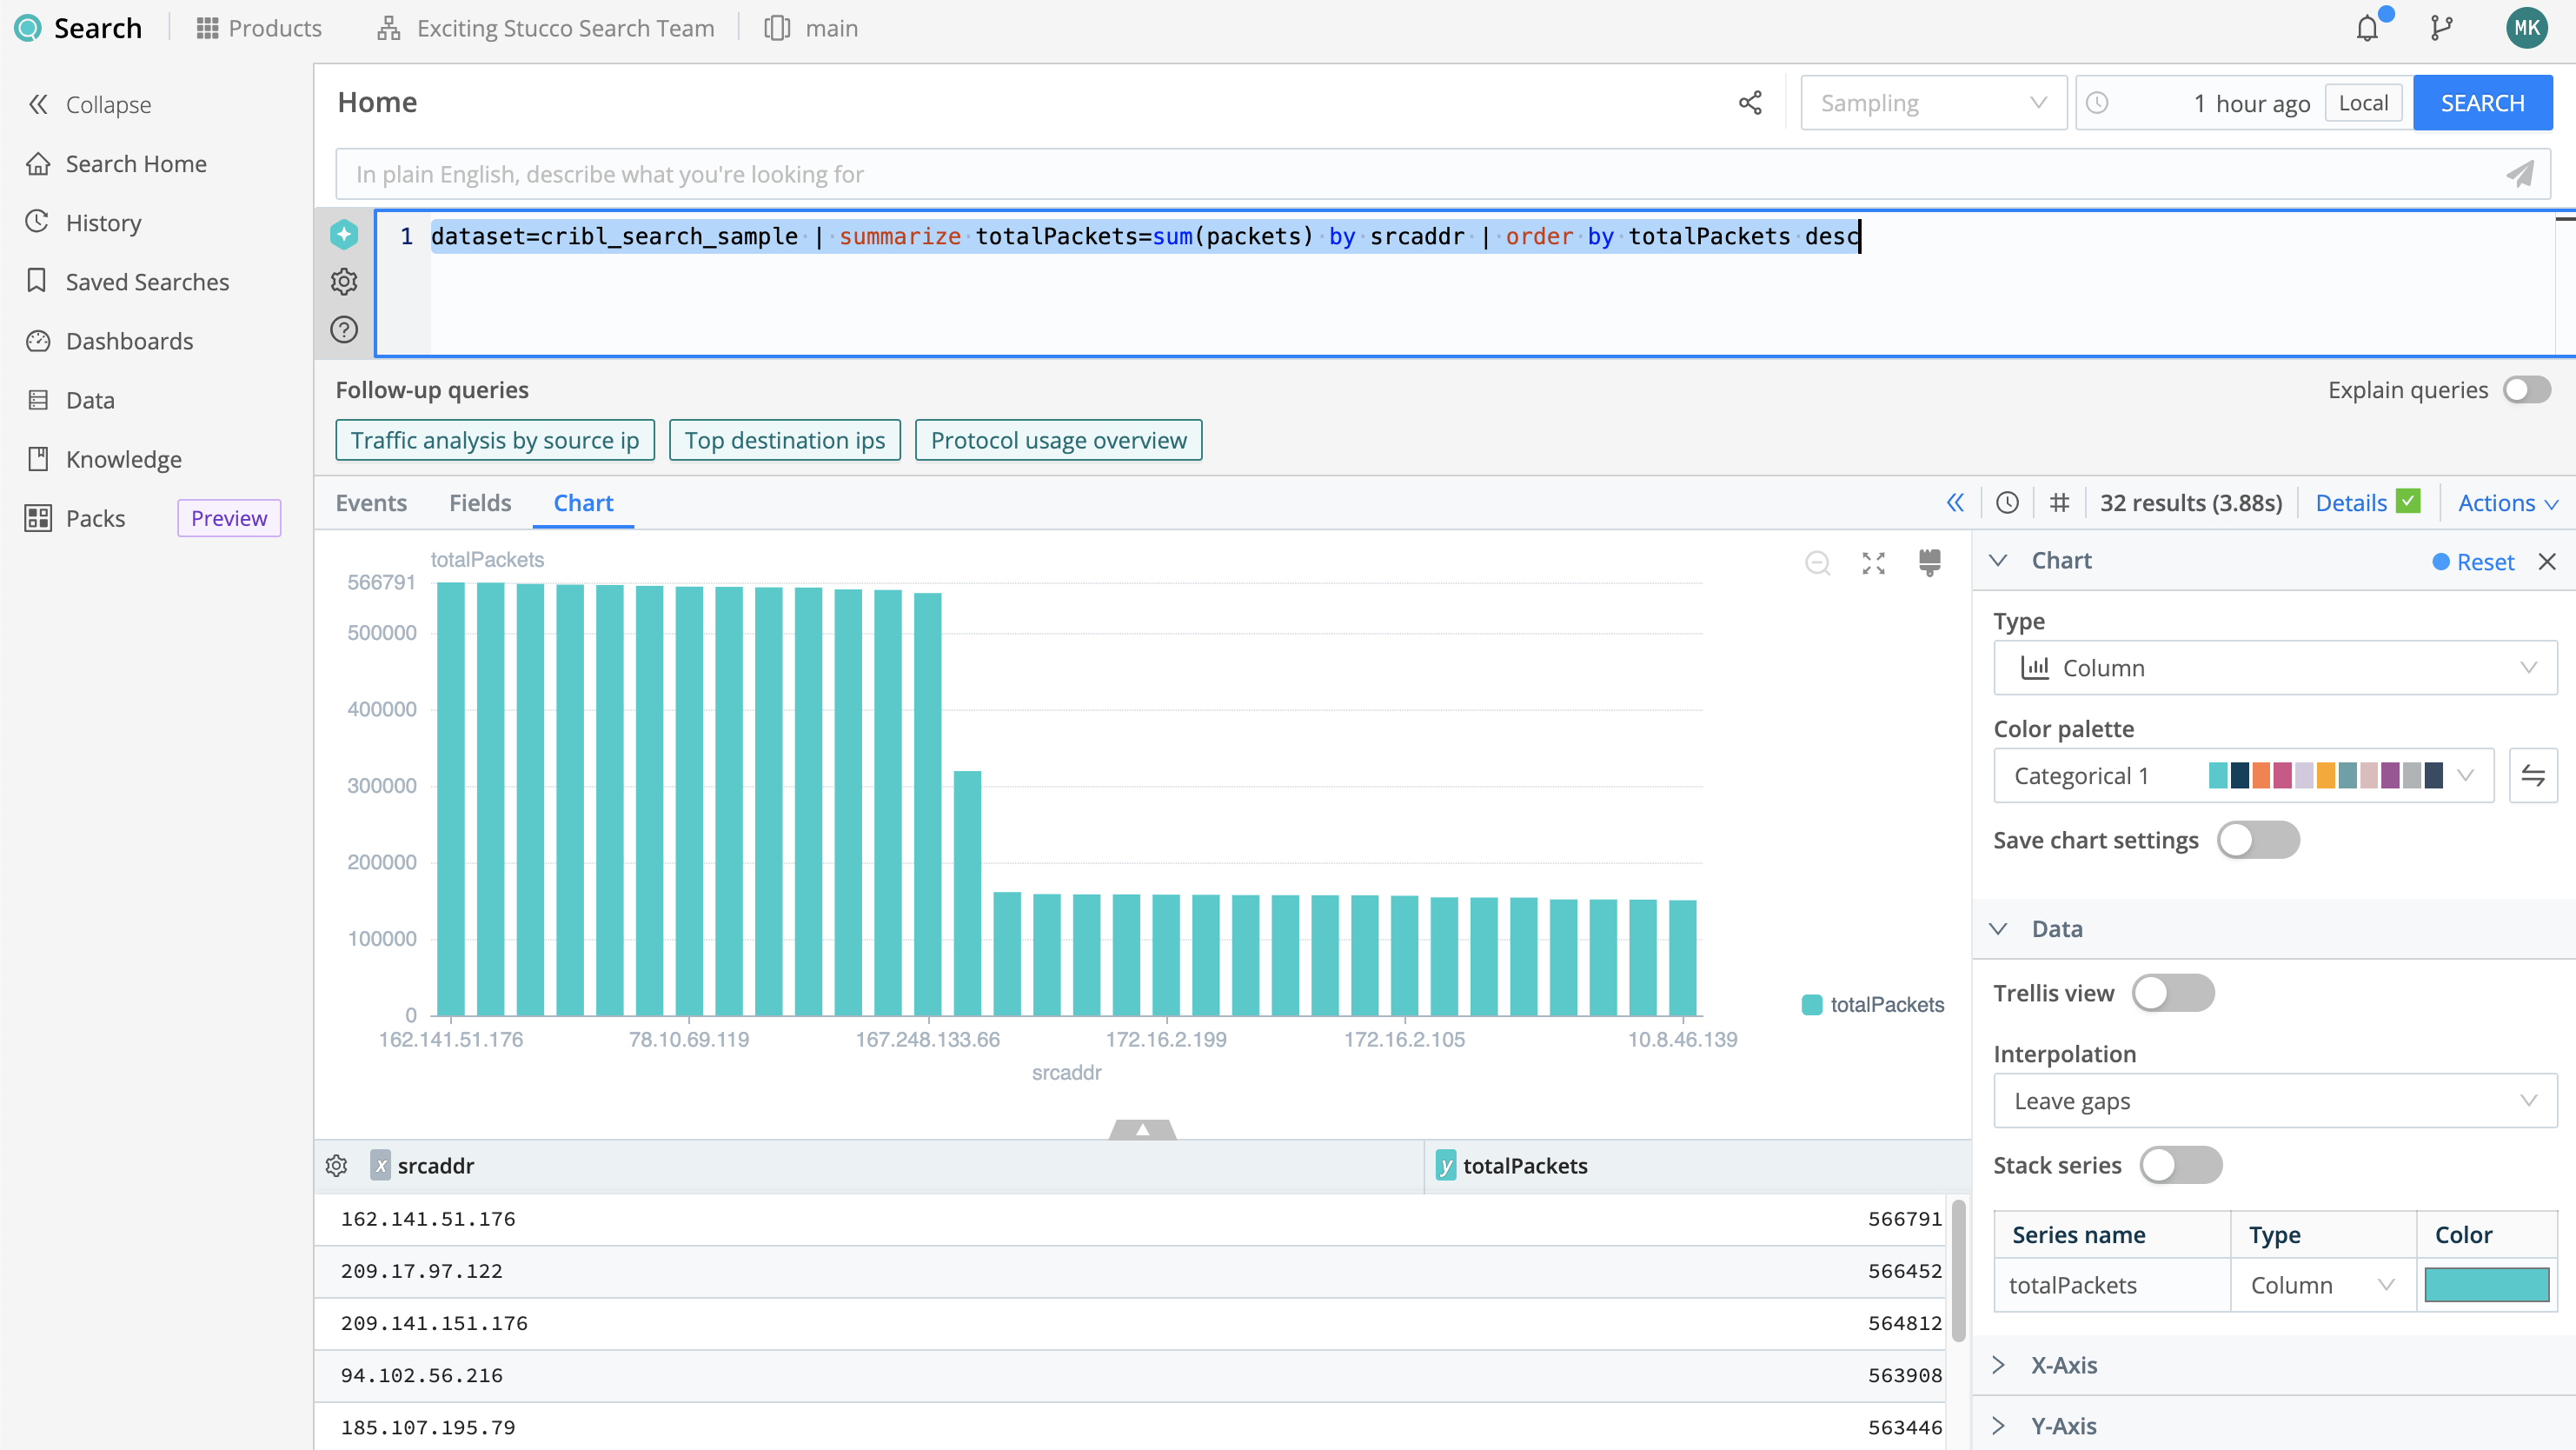Toggle the Trellis view switch

[2172, 993]
